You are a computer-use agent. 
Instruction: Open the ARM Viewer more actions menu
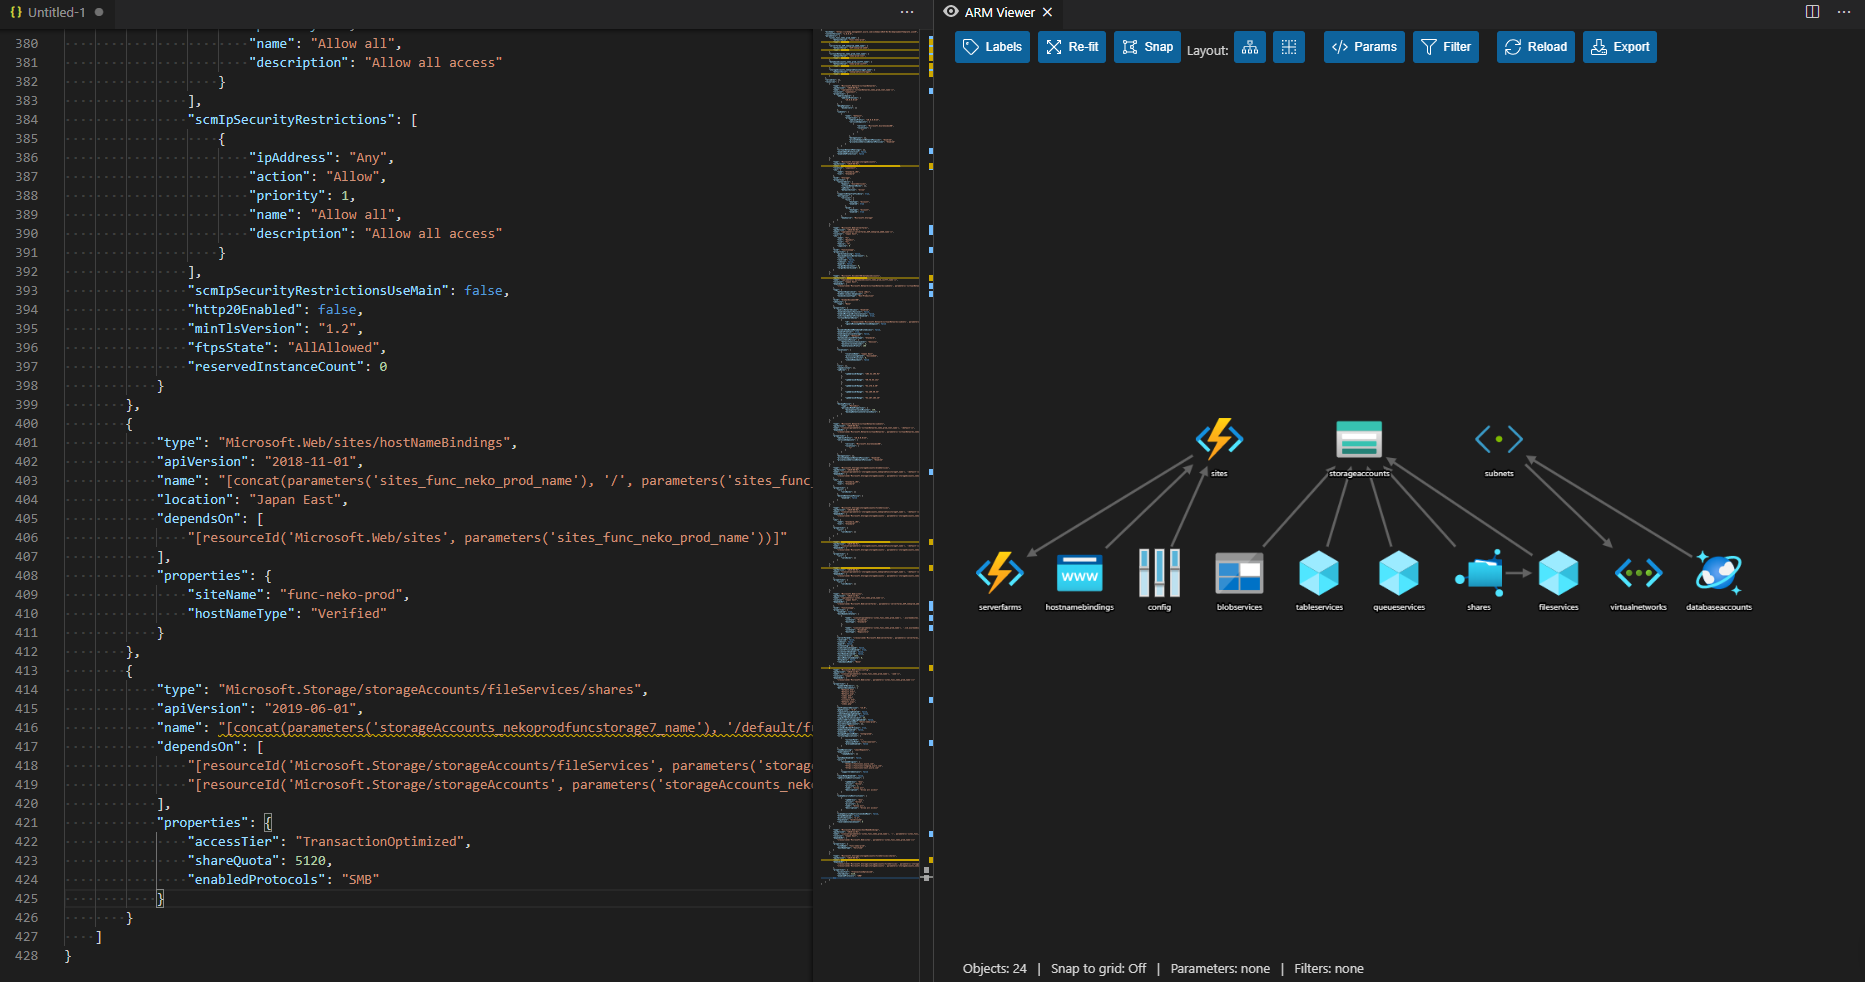pyautogui.click(x=1846, y=12)
